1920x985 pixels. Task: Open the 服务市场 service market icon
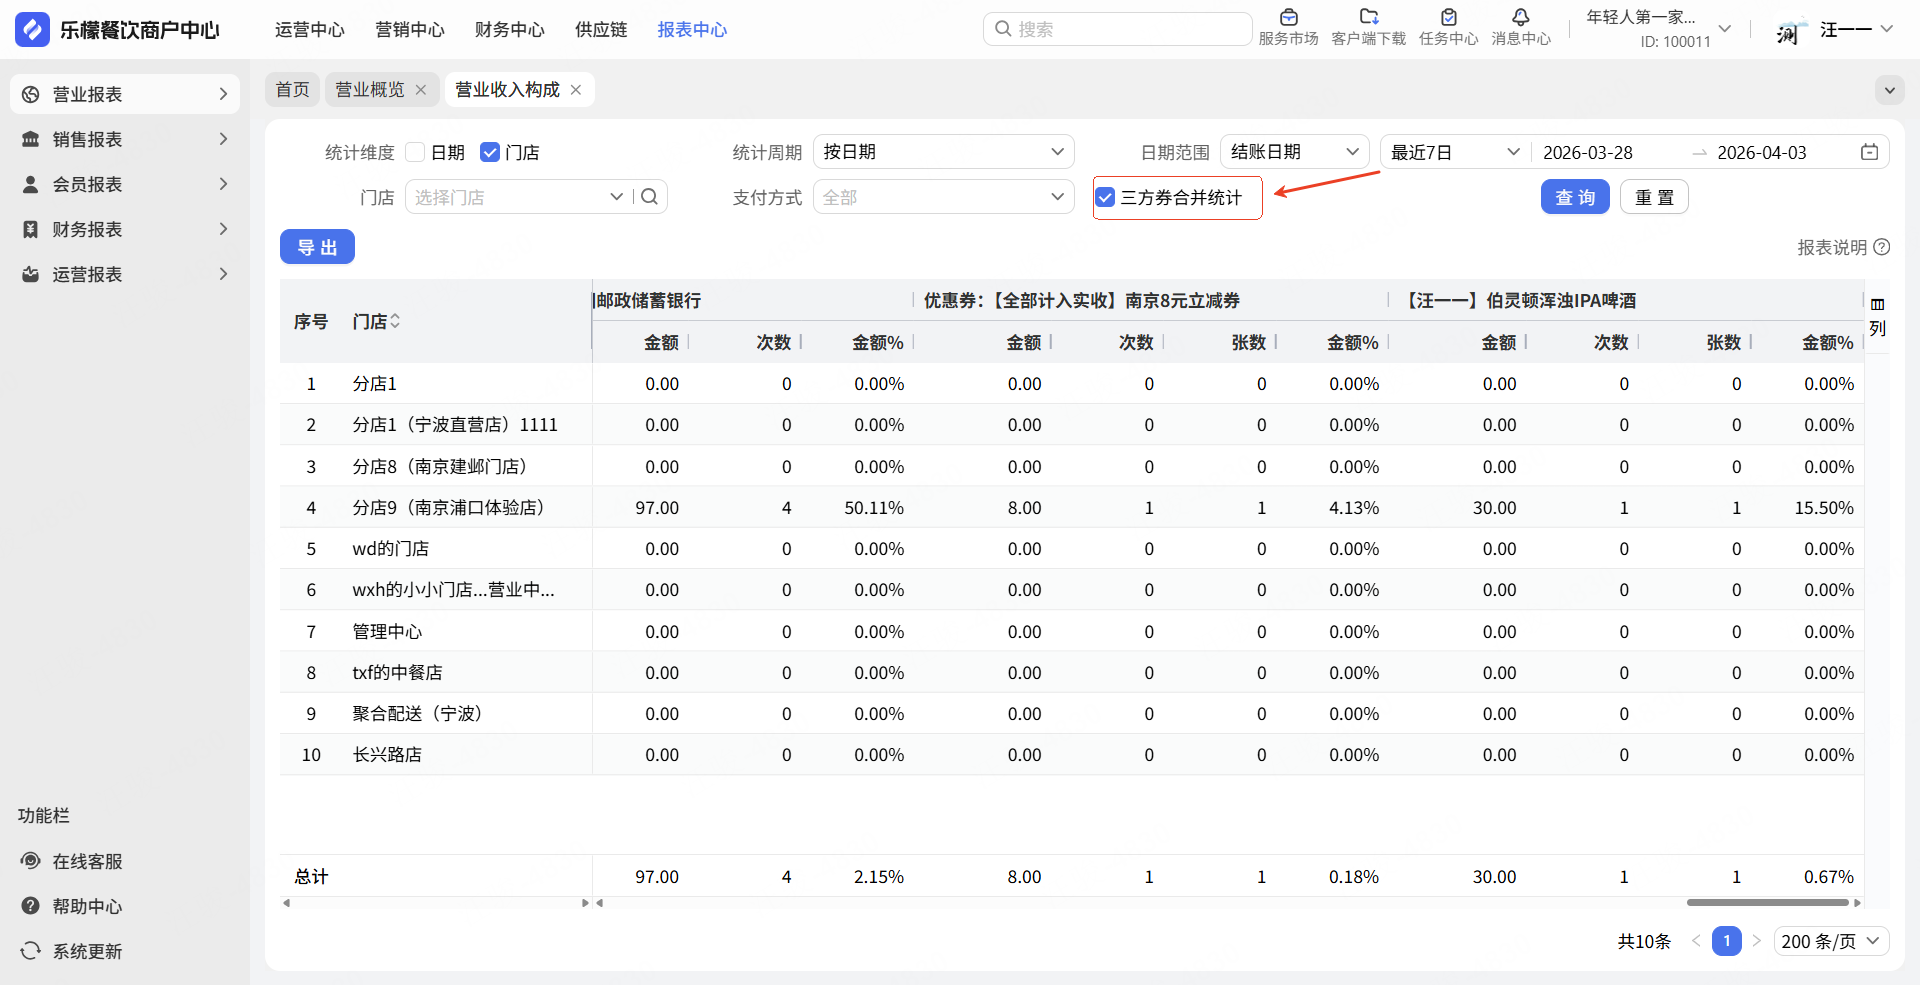[x=1288, y=18]
